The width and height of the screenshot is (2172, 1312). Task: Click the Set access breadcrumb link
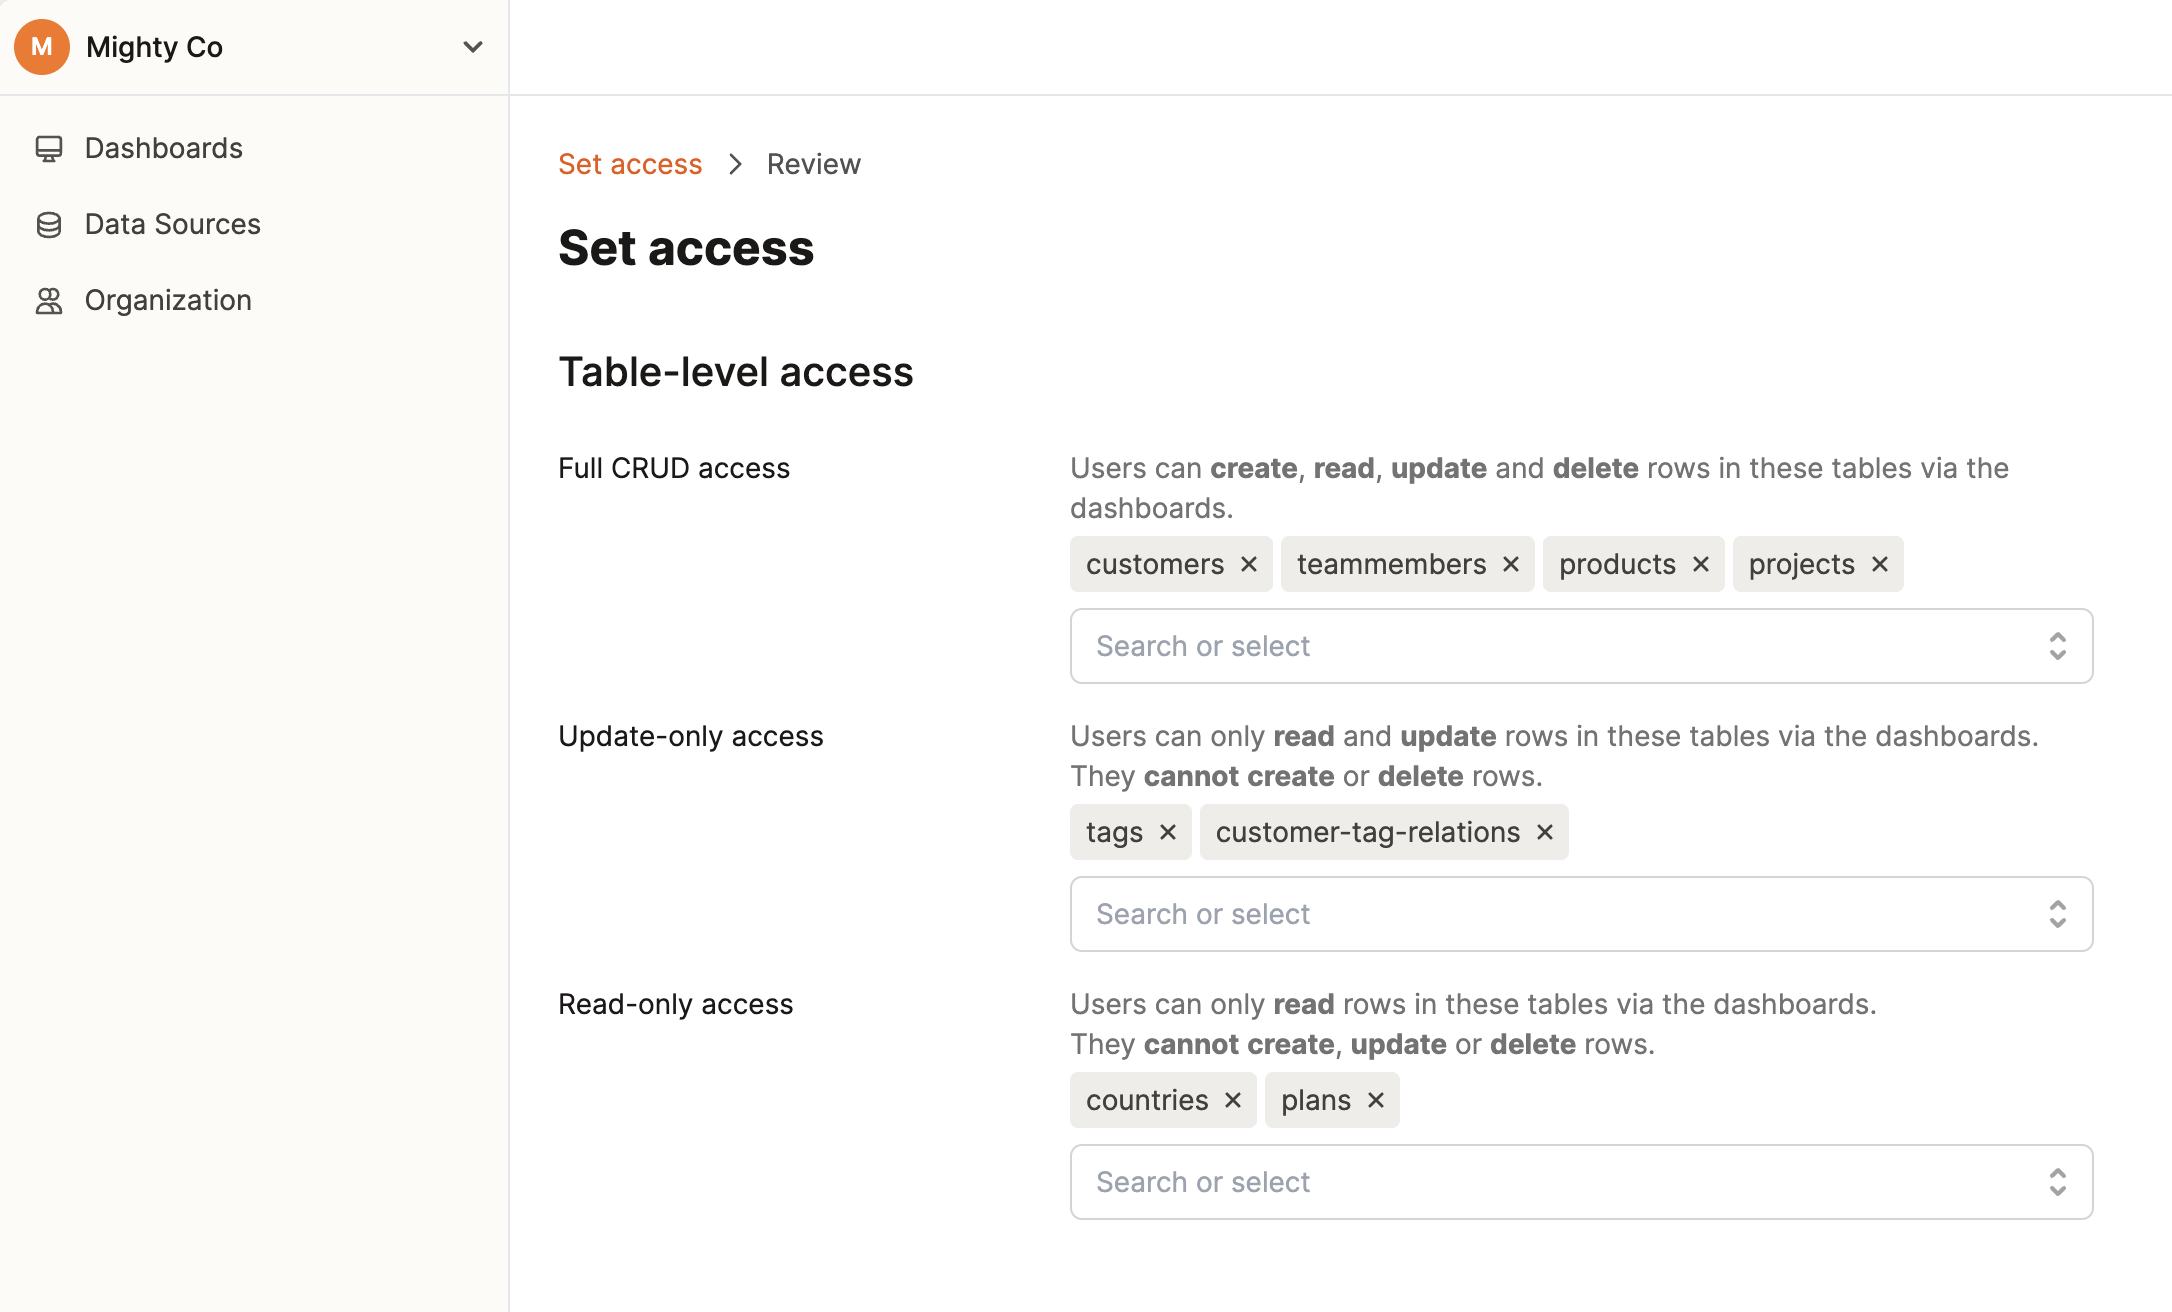coord(630,164)
